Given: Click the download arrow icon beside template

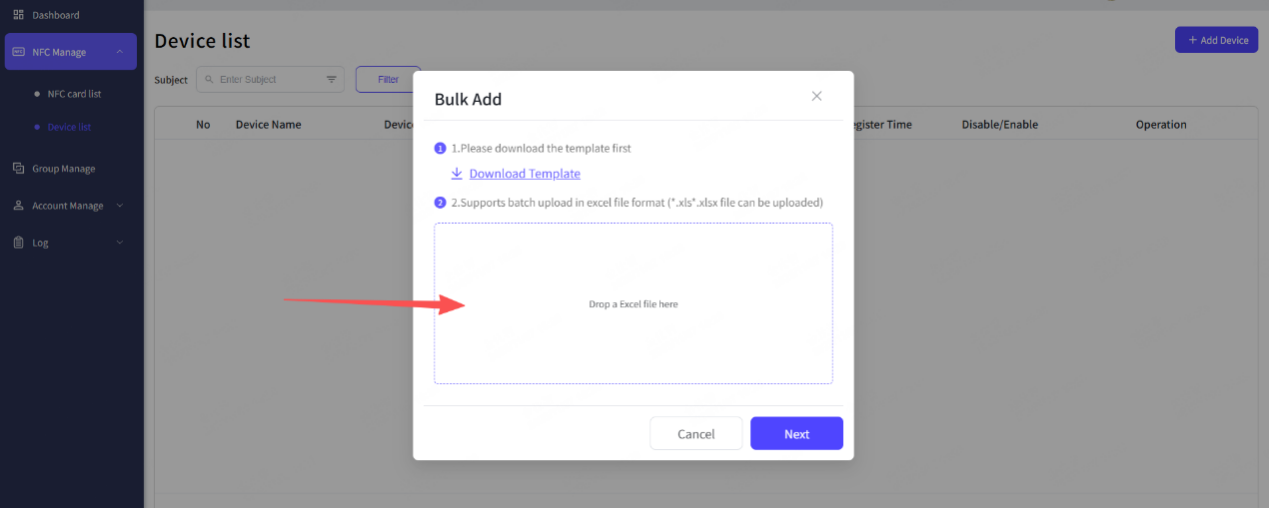Looking at the screenshot, I should 456,173.
